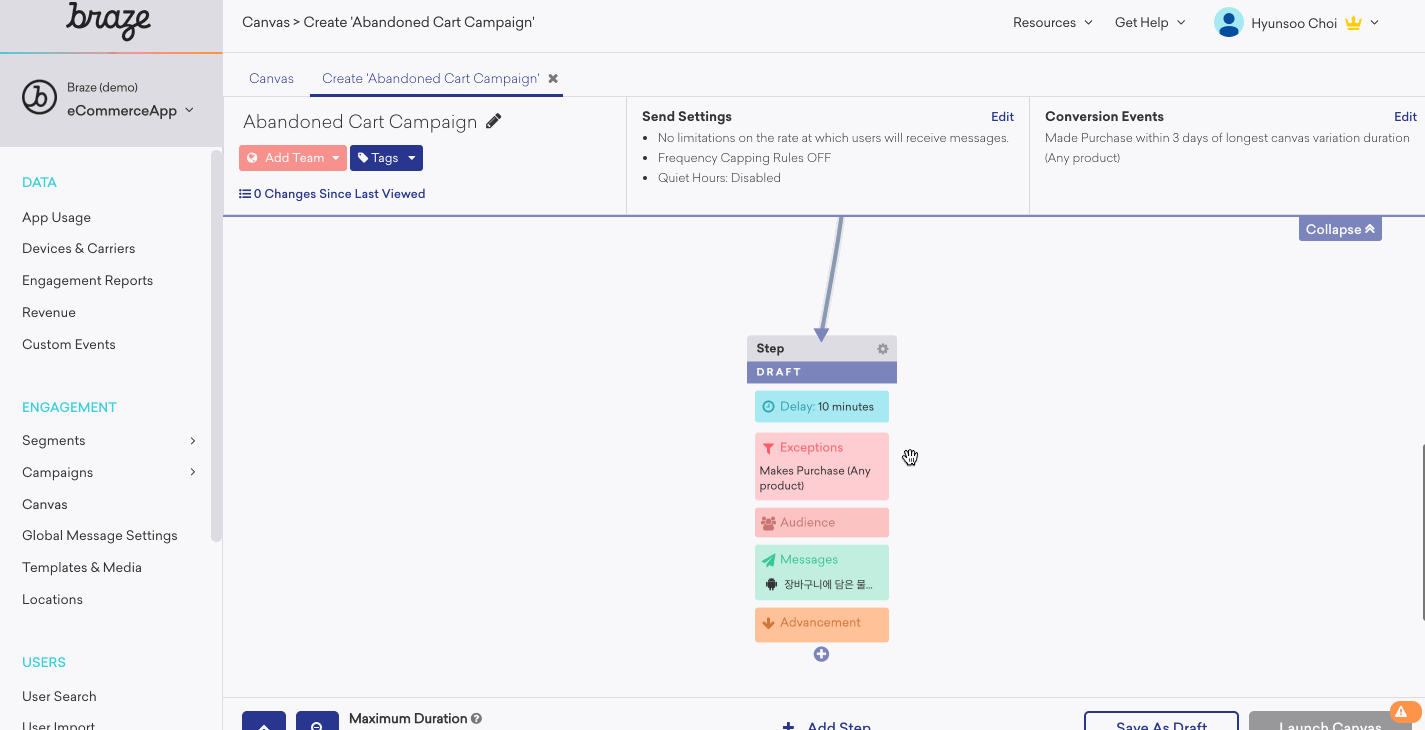The image size is (1425, 730).
Task: Click the 'Maximum Duration' label
Action: pos(408,719)
